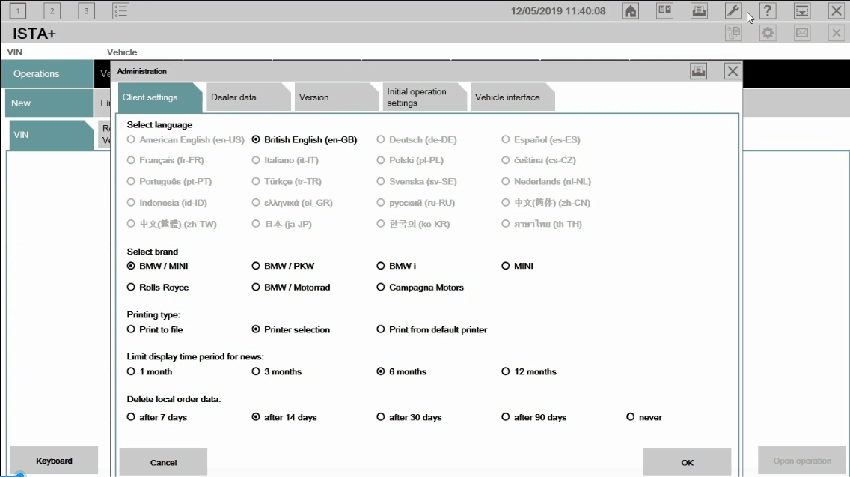Viewport: 850px width, 477px height.
Task: Select the New tab in main window
Action: point(49,103)
